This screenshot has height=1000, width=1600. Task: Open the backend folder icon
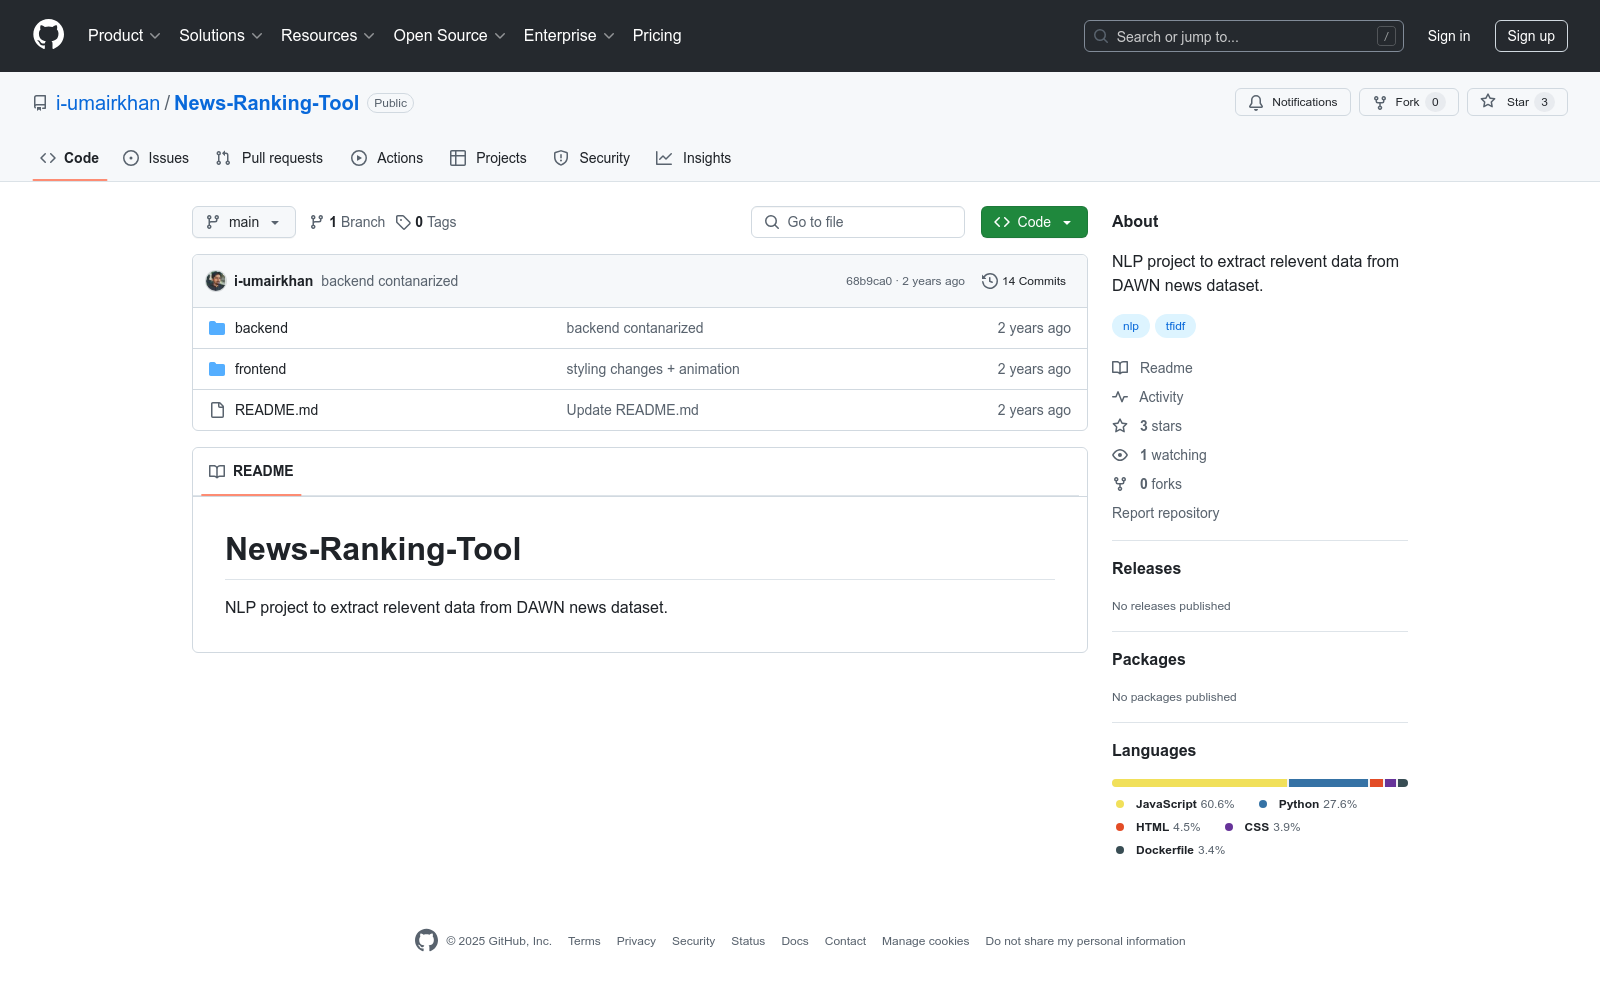point(217,328)
